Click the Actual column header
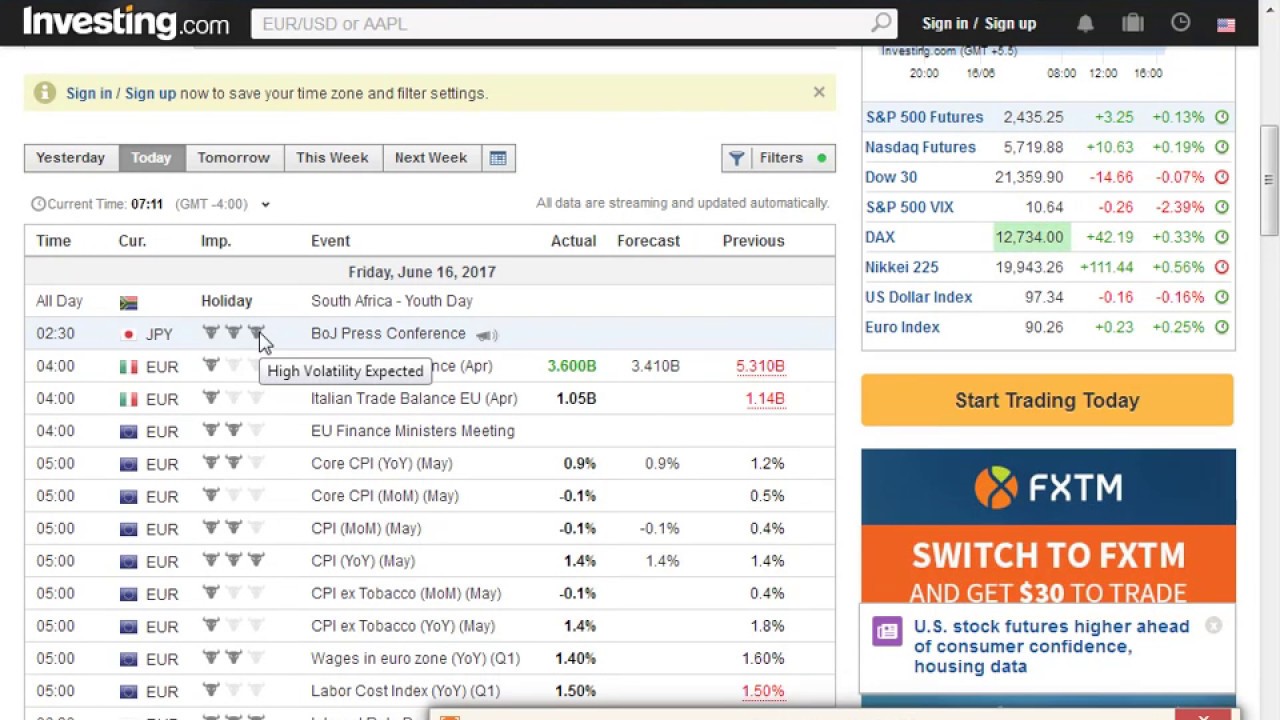 click(x=573, y=241)
